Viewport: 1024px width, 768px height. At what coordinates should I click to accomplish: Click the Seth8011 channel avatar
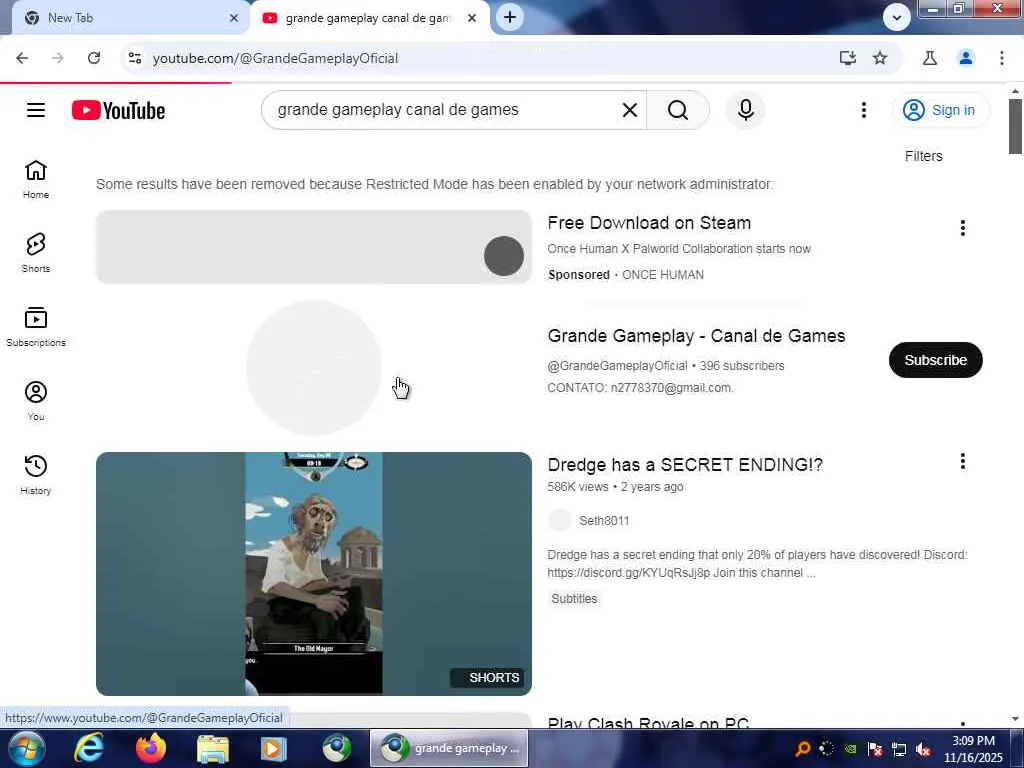560,520
